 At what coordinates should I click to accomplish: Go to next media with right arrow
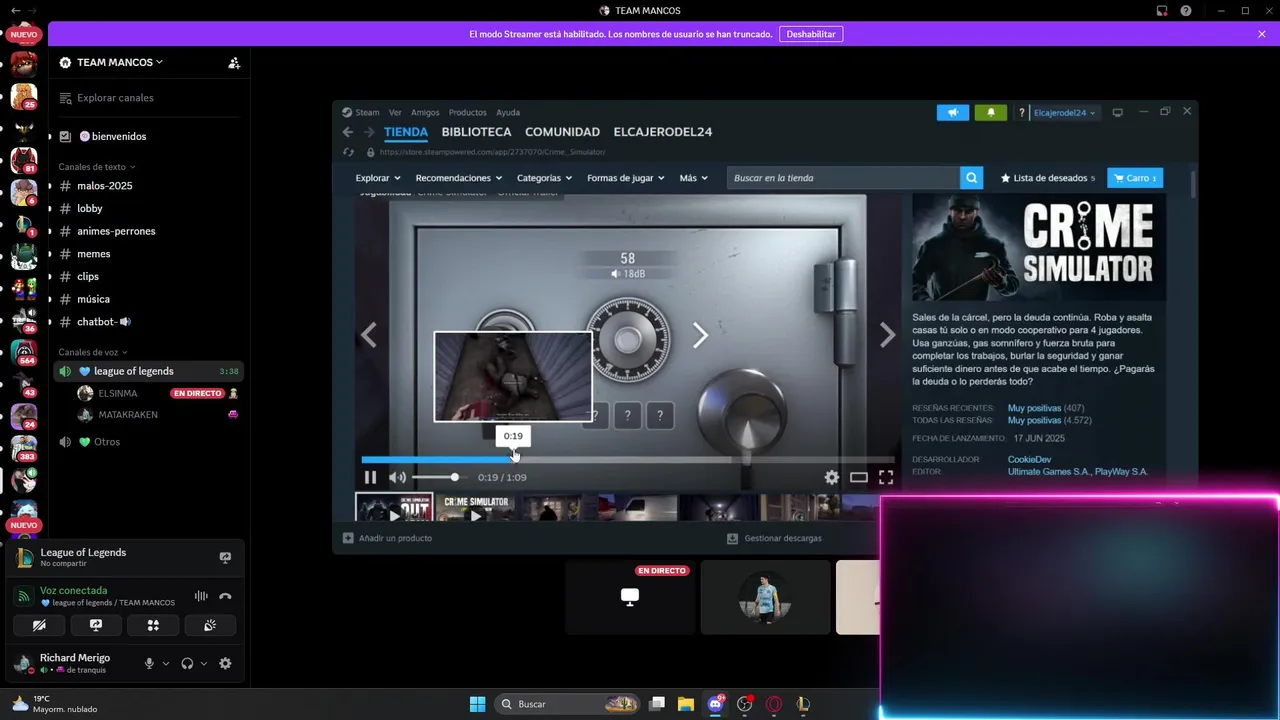tap(887, 335)
